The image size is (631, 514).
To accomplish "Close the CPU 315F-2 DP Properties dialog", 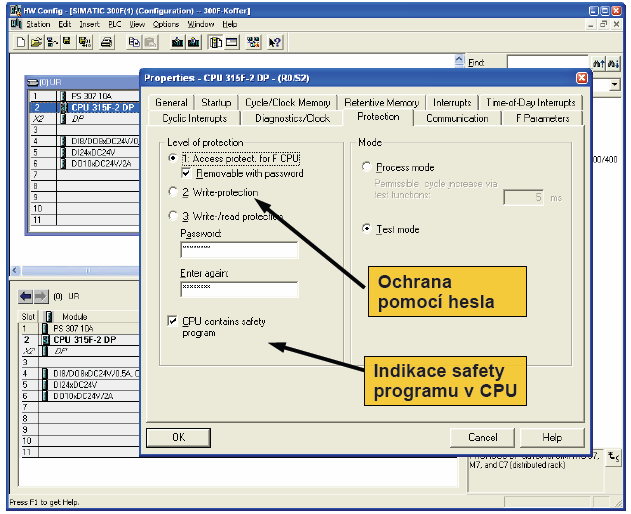I will coord(582,78).
